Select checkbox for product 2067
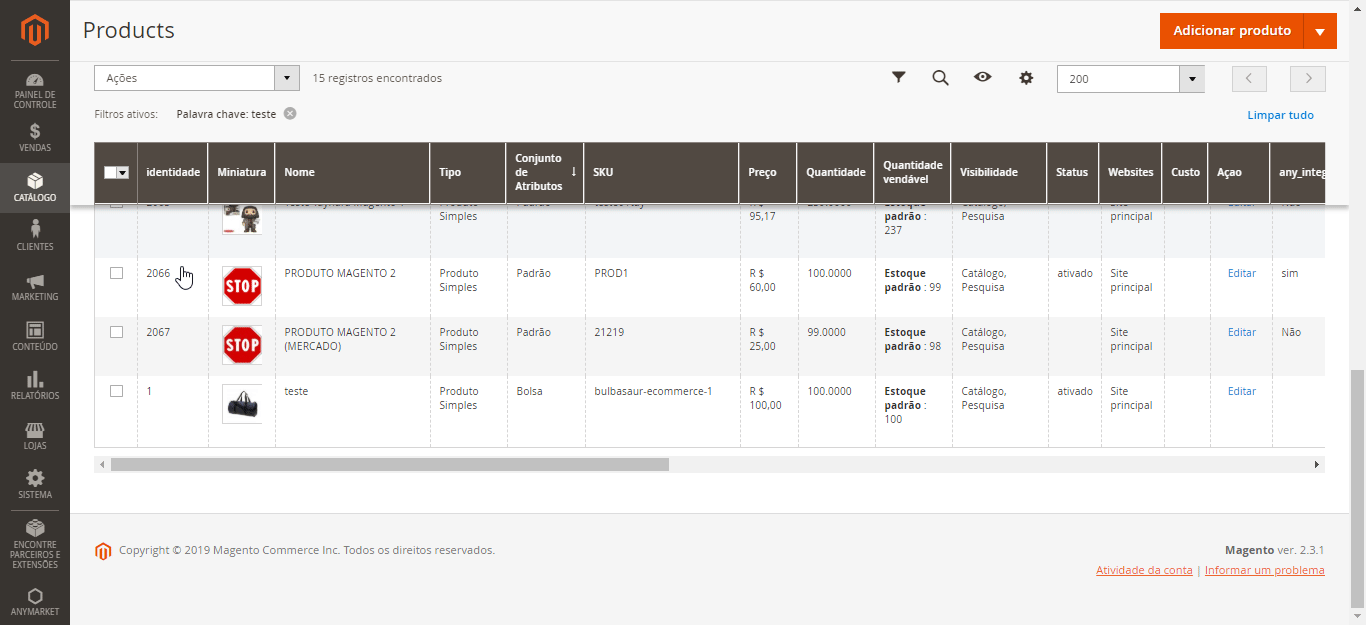Viewport: 1366px width, 625px height. click(x=116, y=331)
